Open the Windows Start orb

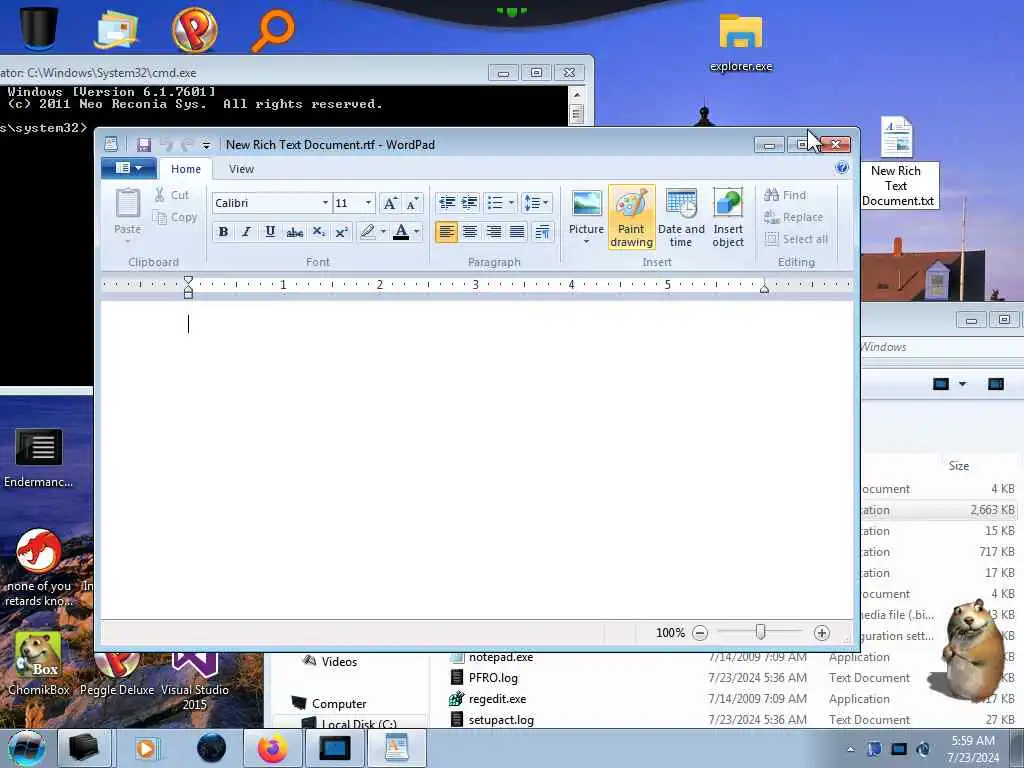click(27, 748)
